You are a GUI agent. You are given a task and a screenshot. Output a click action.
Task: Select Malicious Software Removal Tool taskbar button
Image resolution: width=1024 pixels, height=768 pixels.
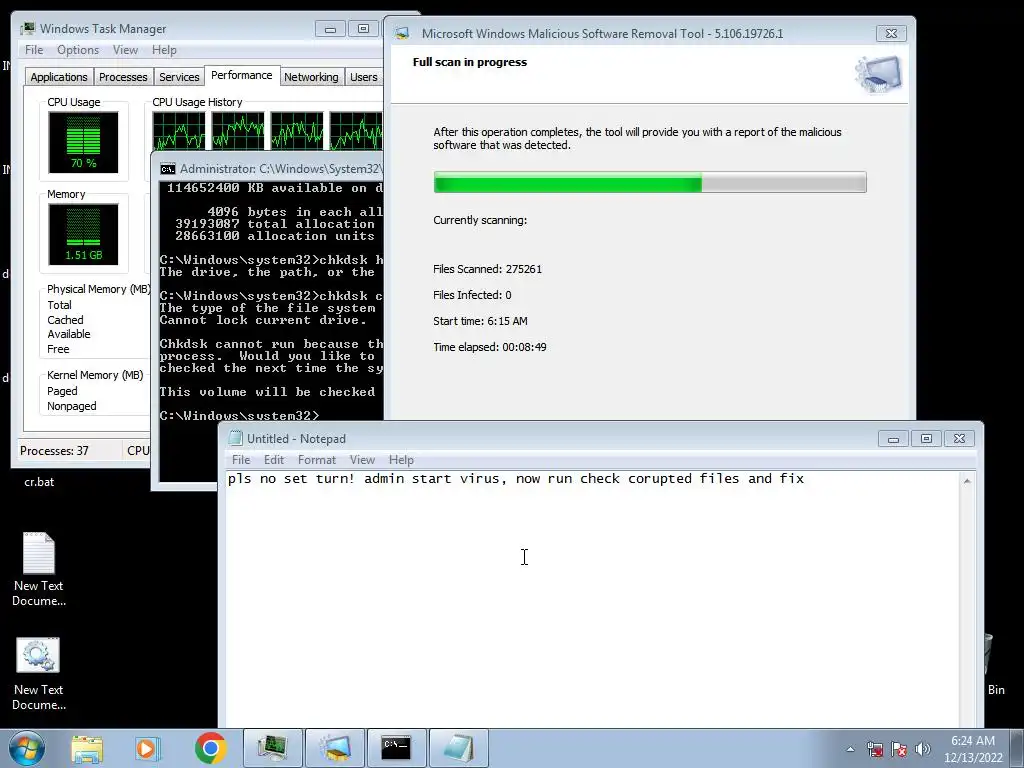point(335,748)
